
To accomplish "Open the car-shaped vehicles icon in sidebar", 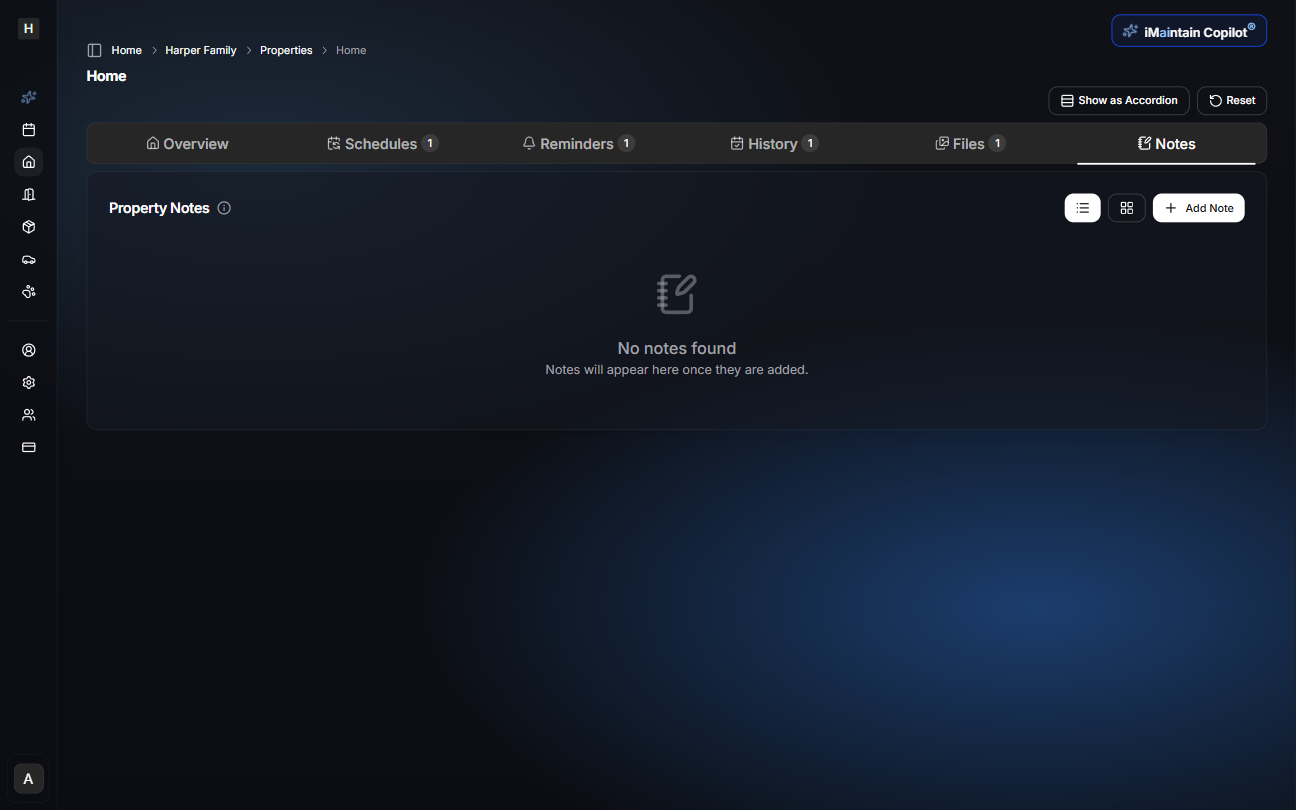I will click(29, 260).
